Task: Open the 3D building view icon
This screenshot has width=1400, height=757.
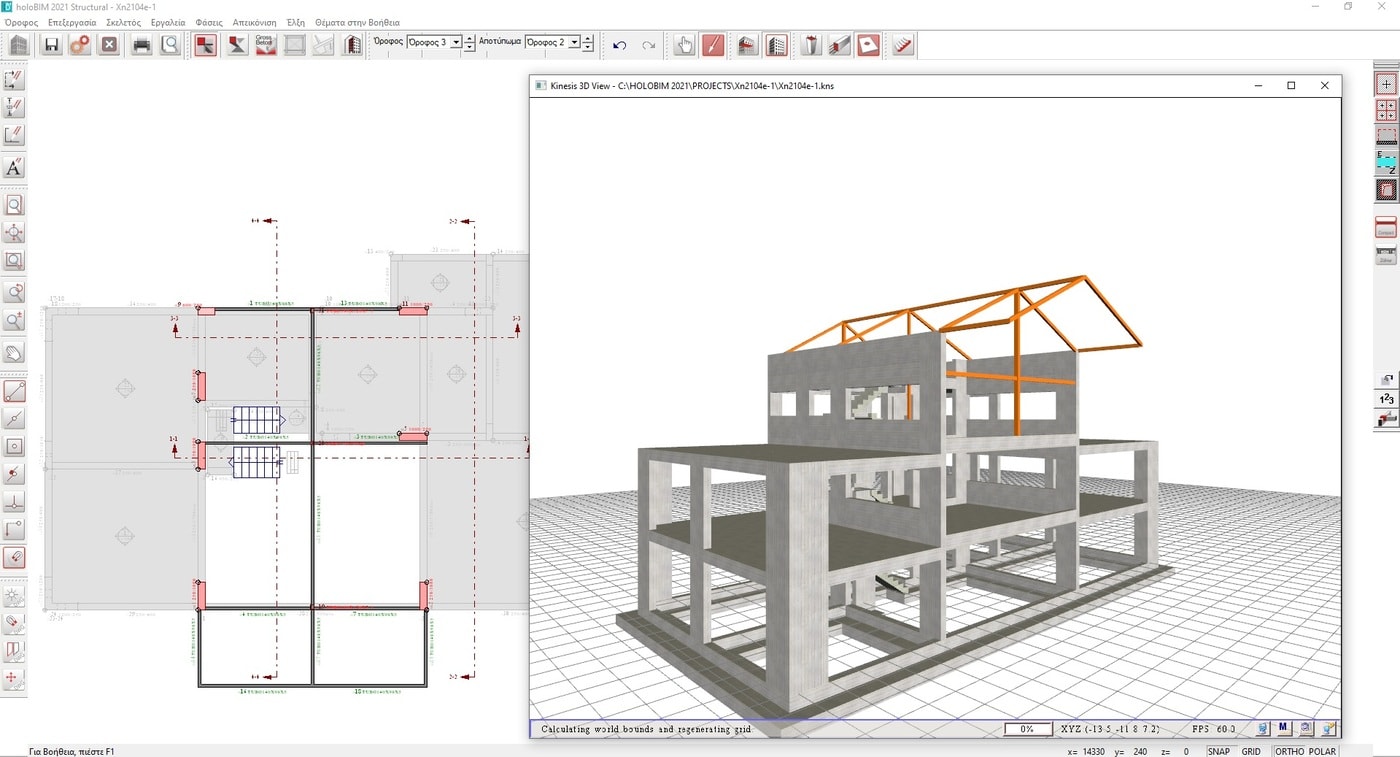Action: [x=777, y=45]
